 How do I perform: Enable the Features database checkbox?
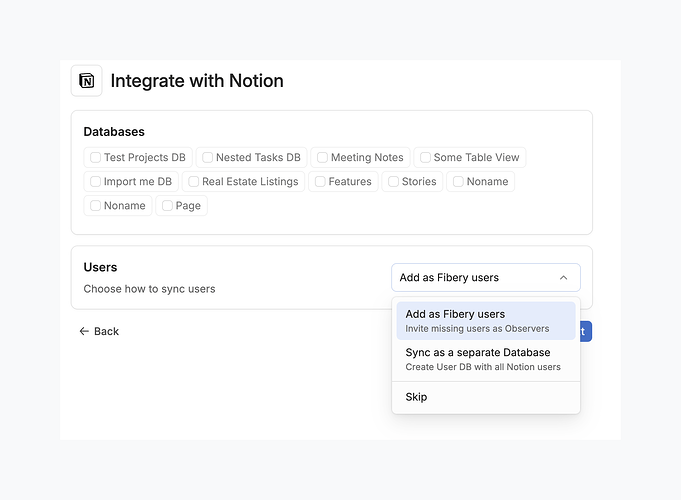point(320,182)
